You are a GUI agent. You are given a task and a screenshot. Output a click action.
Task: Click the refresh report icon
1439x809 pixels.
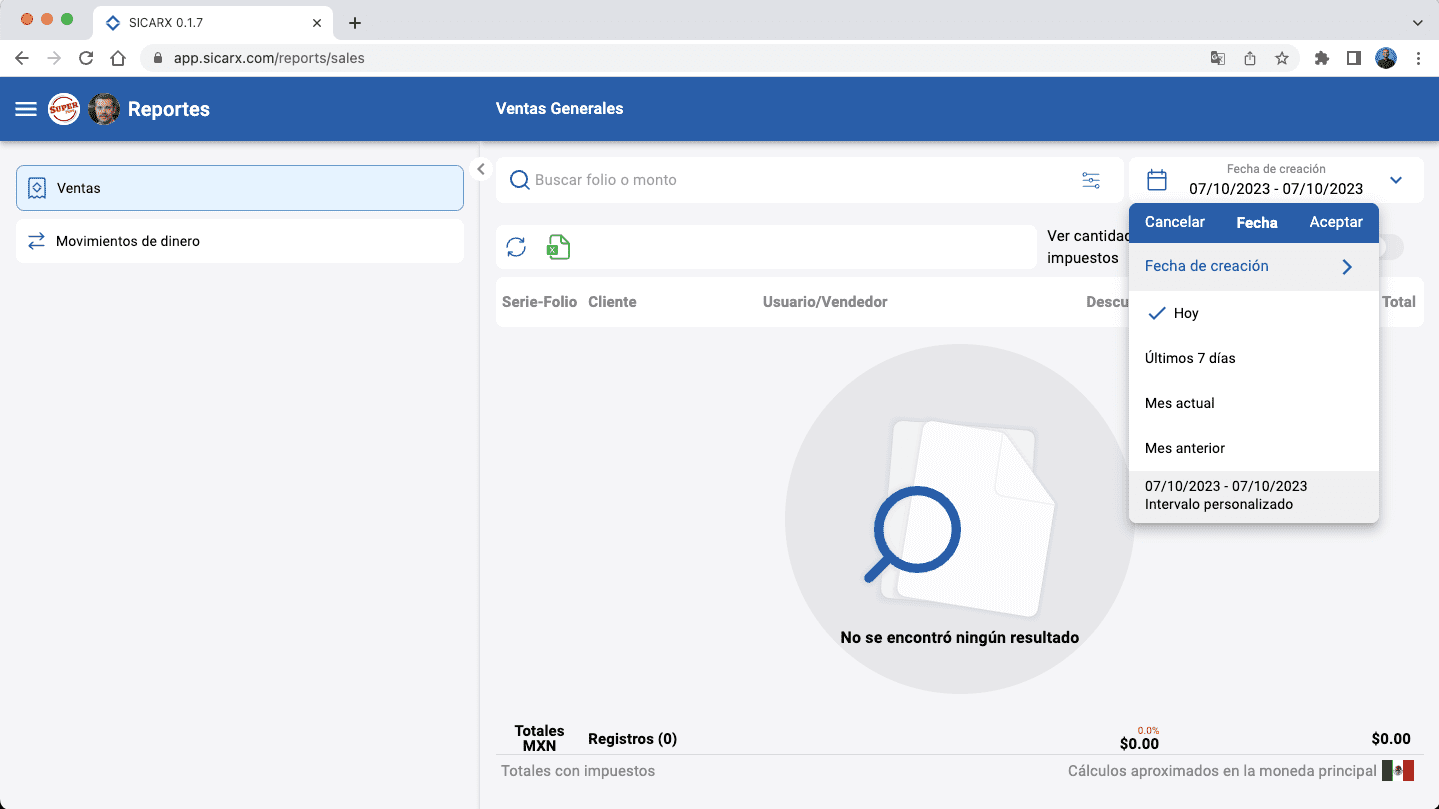pyautogui.click(x=516, y=247)
